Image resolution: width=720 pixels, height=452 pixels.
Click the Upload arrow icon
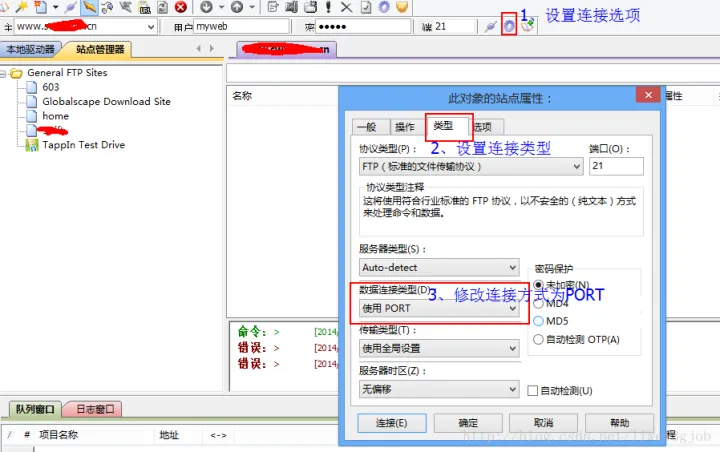[237, 6]
